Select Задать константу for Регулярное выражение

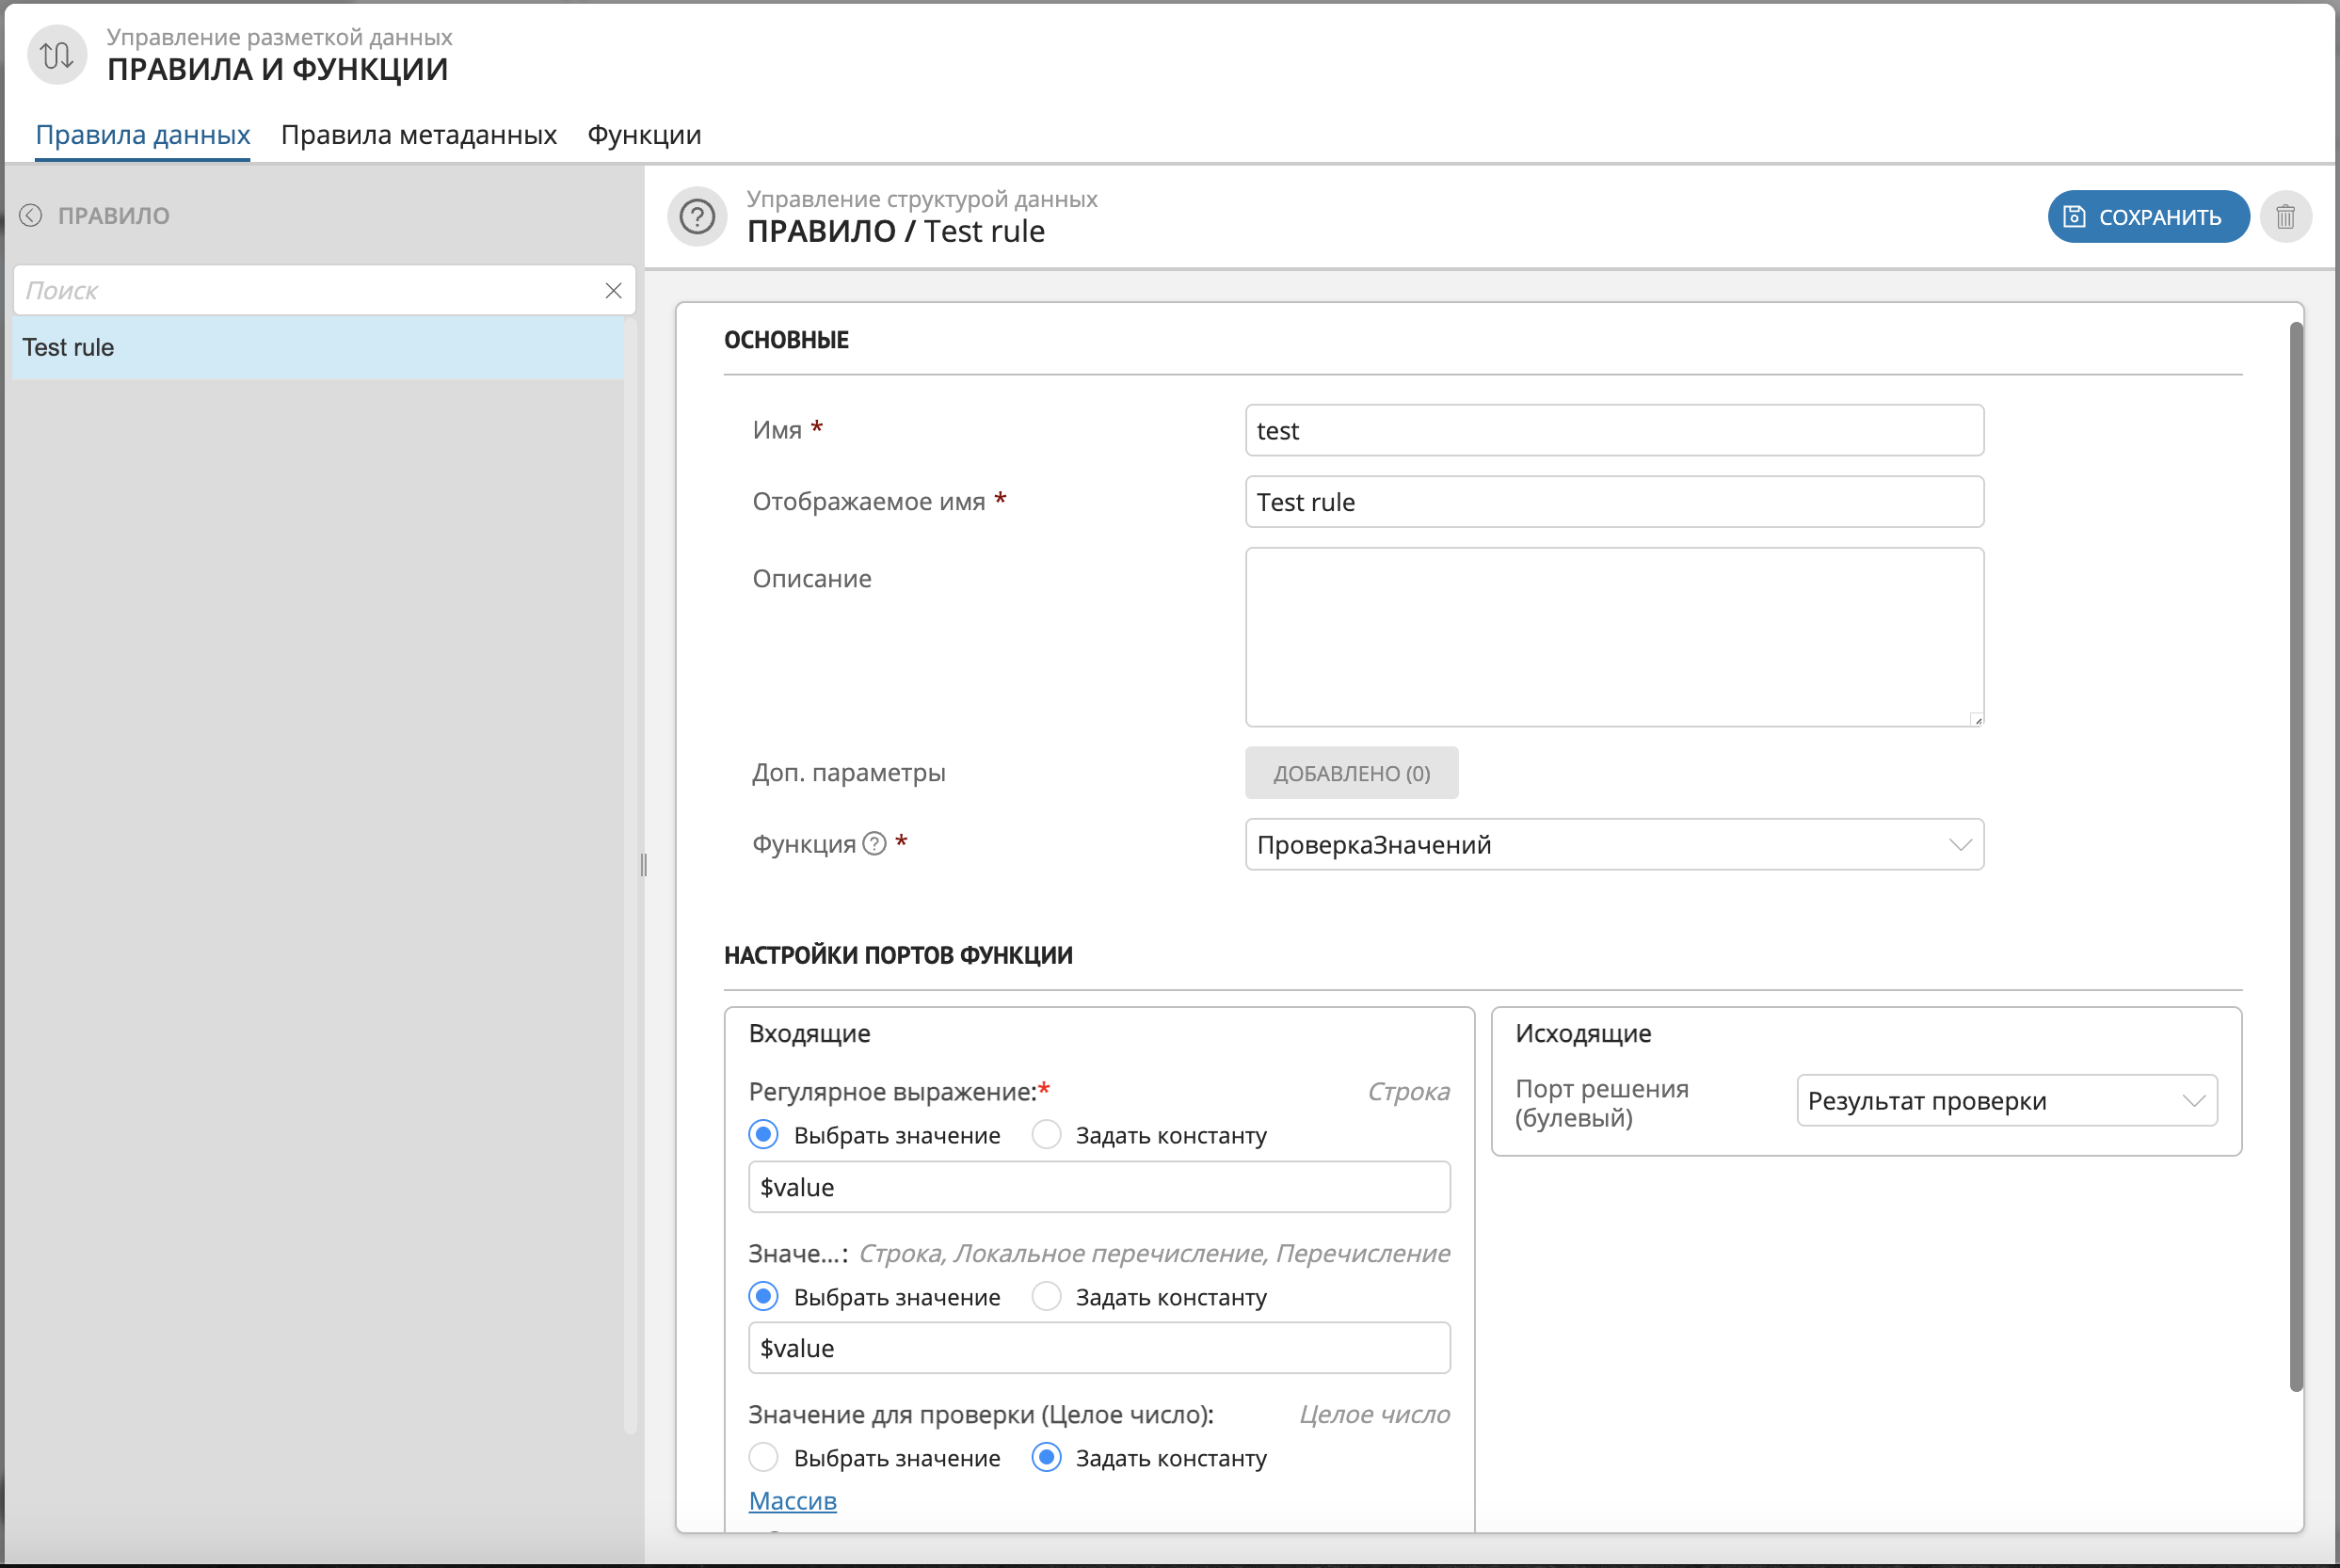click(x=1046, y=1135)
